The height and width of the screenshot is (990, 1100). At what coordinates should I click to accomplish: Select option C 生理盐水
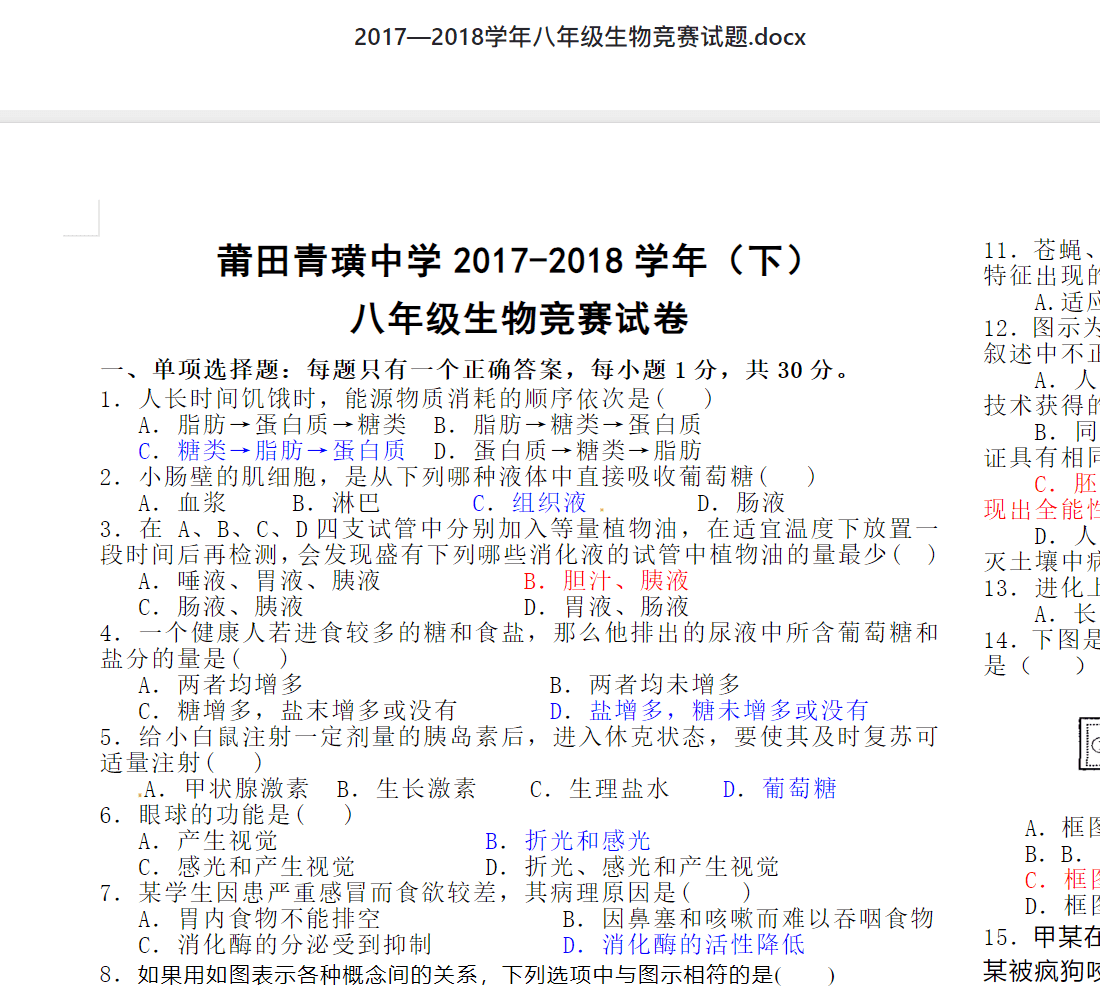coord(600,789)
